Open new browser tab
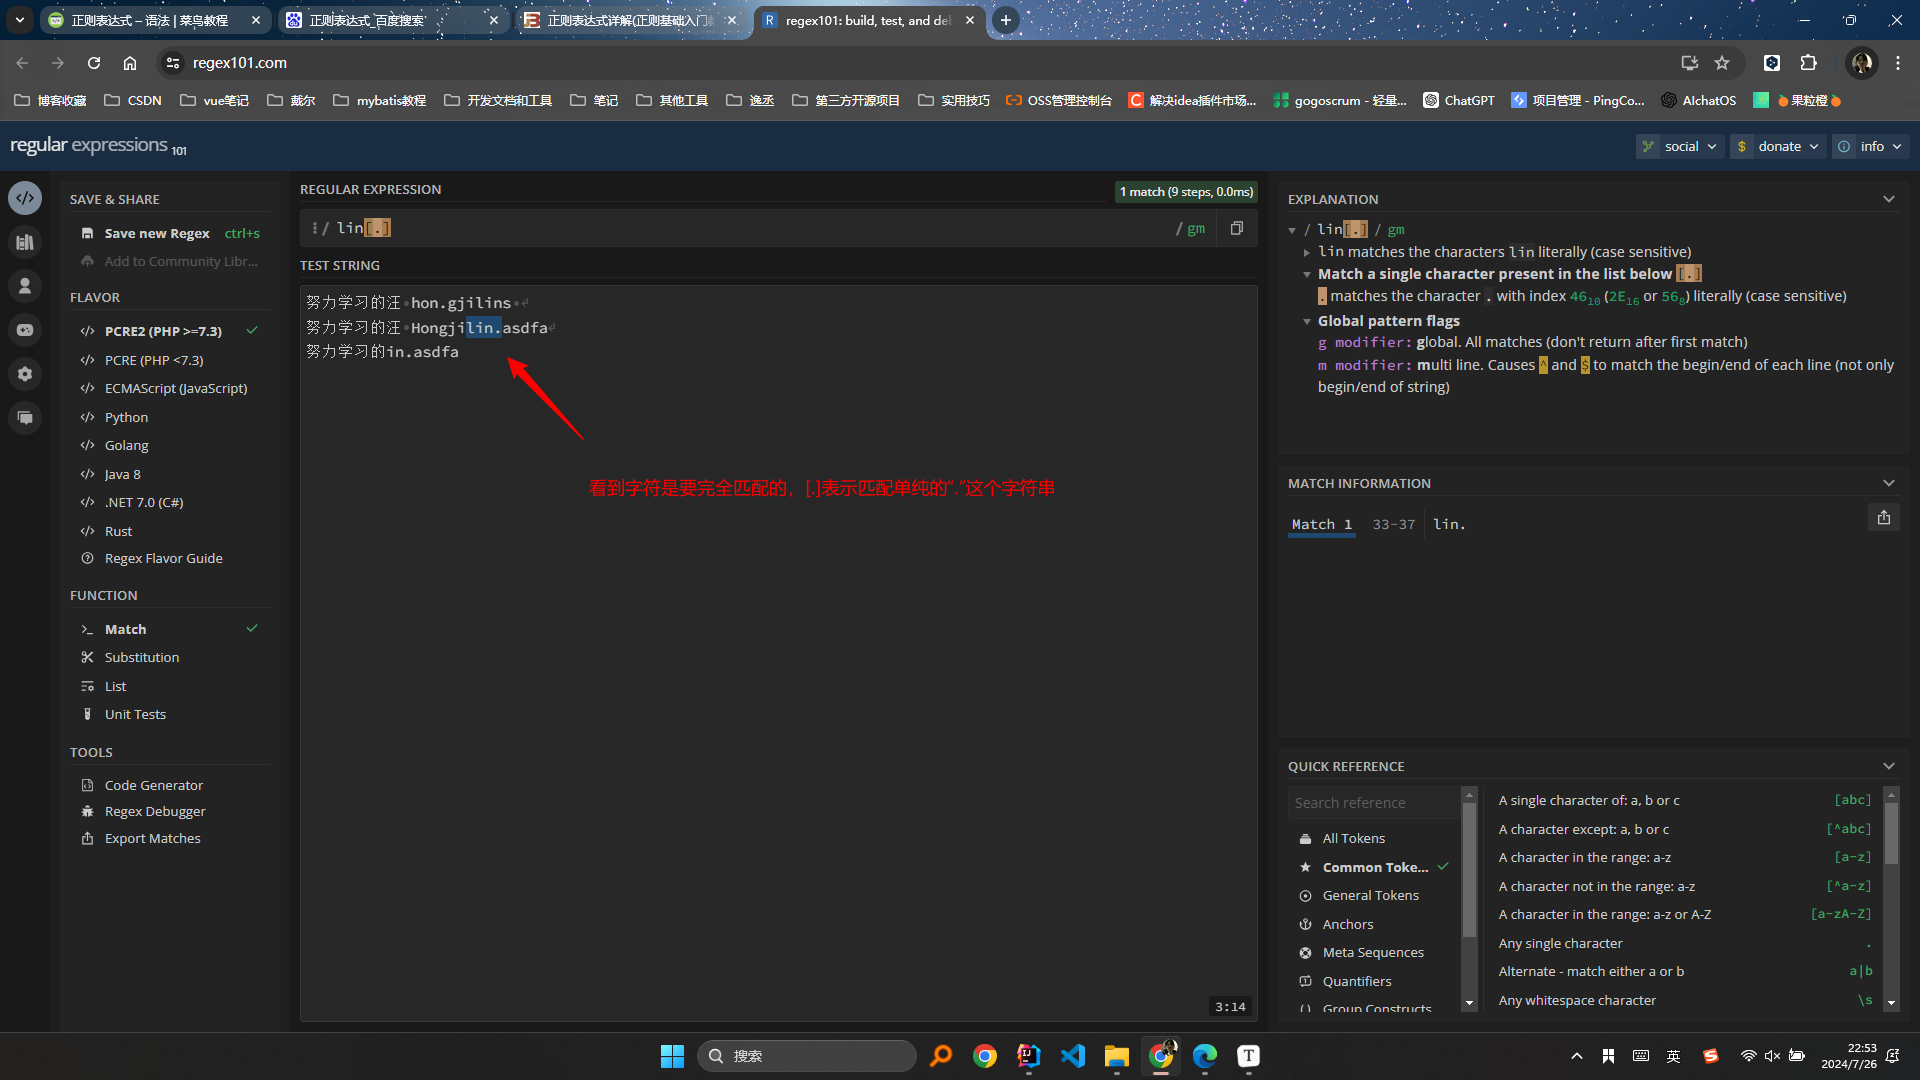 (x=1006, y=20)
